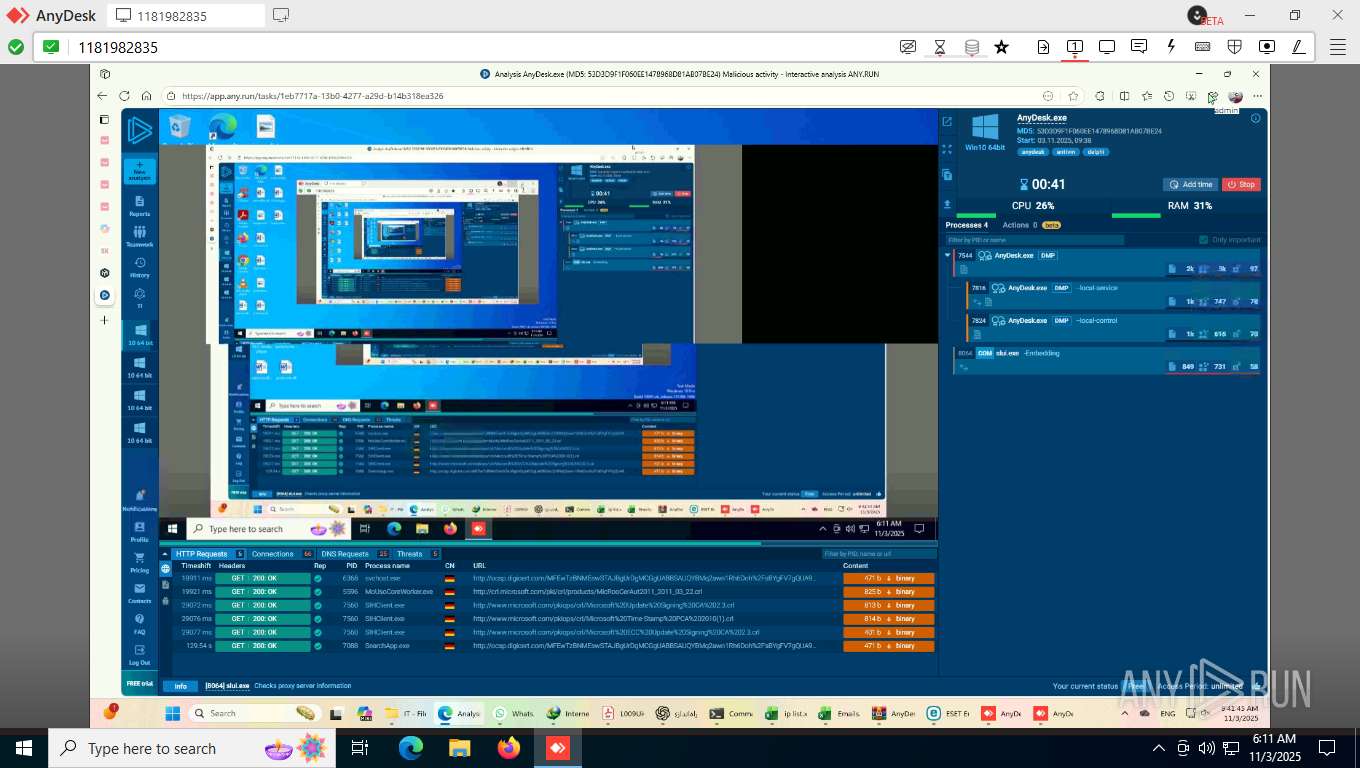Click the local taskbar search box
This screenshot has width=1360, height=768.
[190, 748]
